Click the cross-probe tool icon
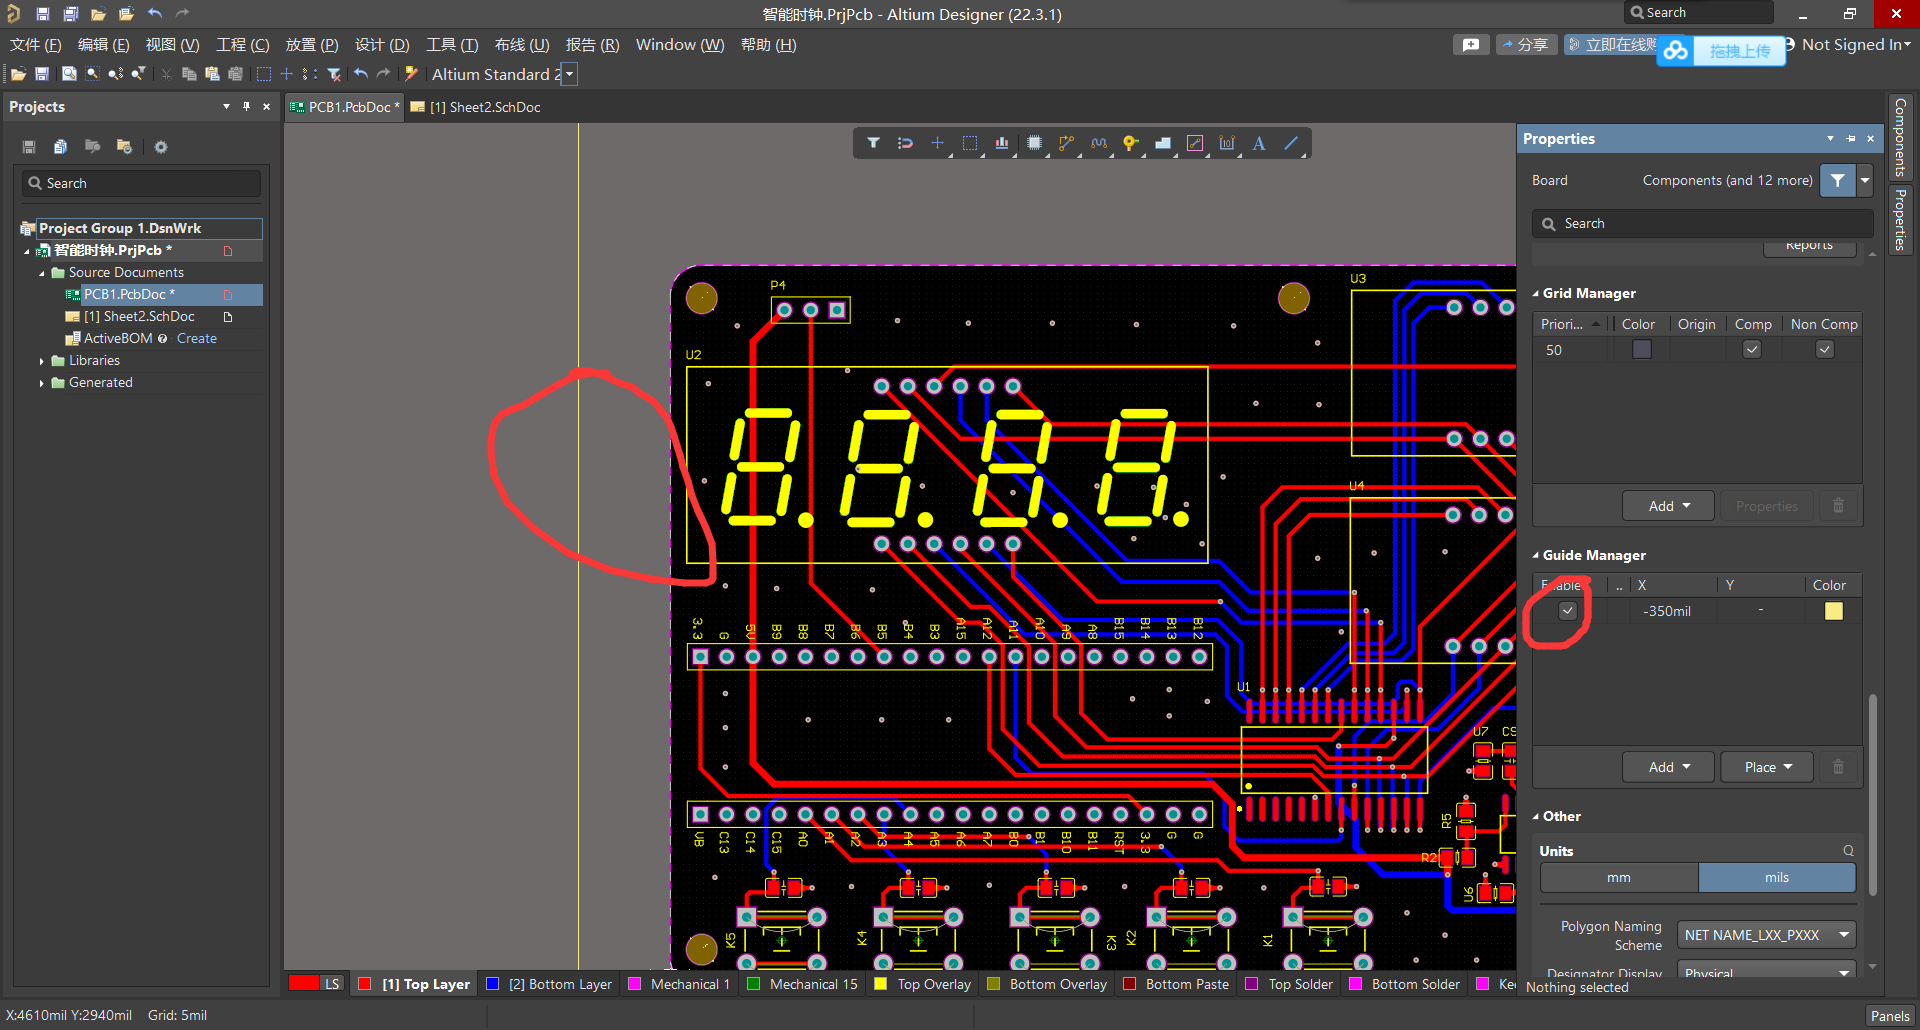 click(410, 74)
